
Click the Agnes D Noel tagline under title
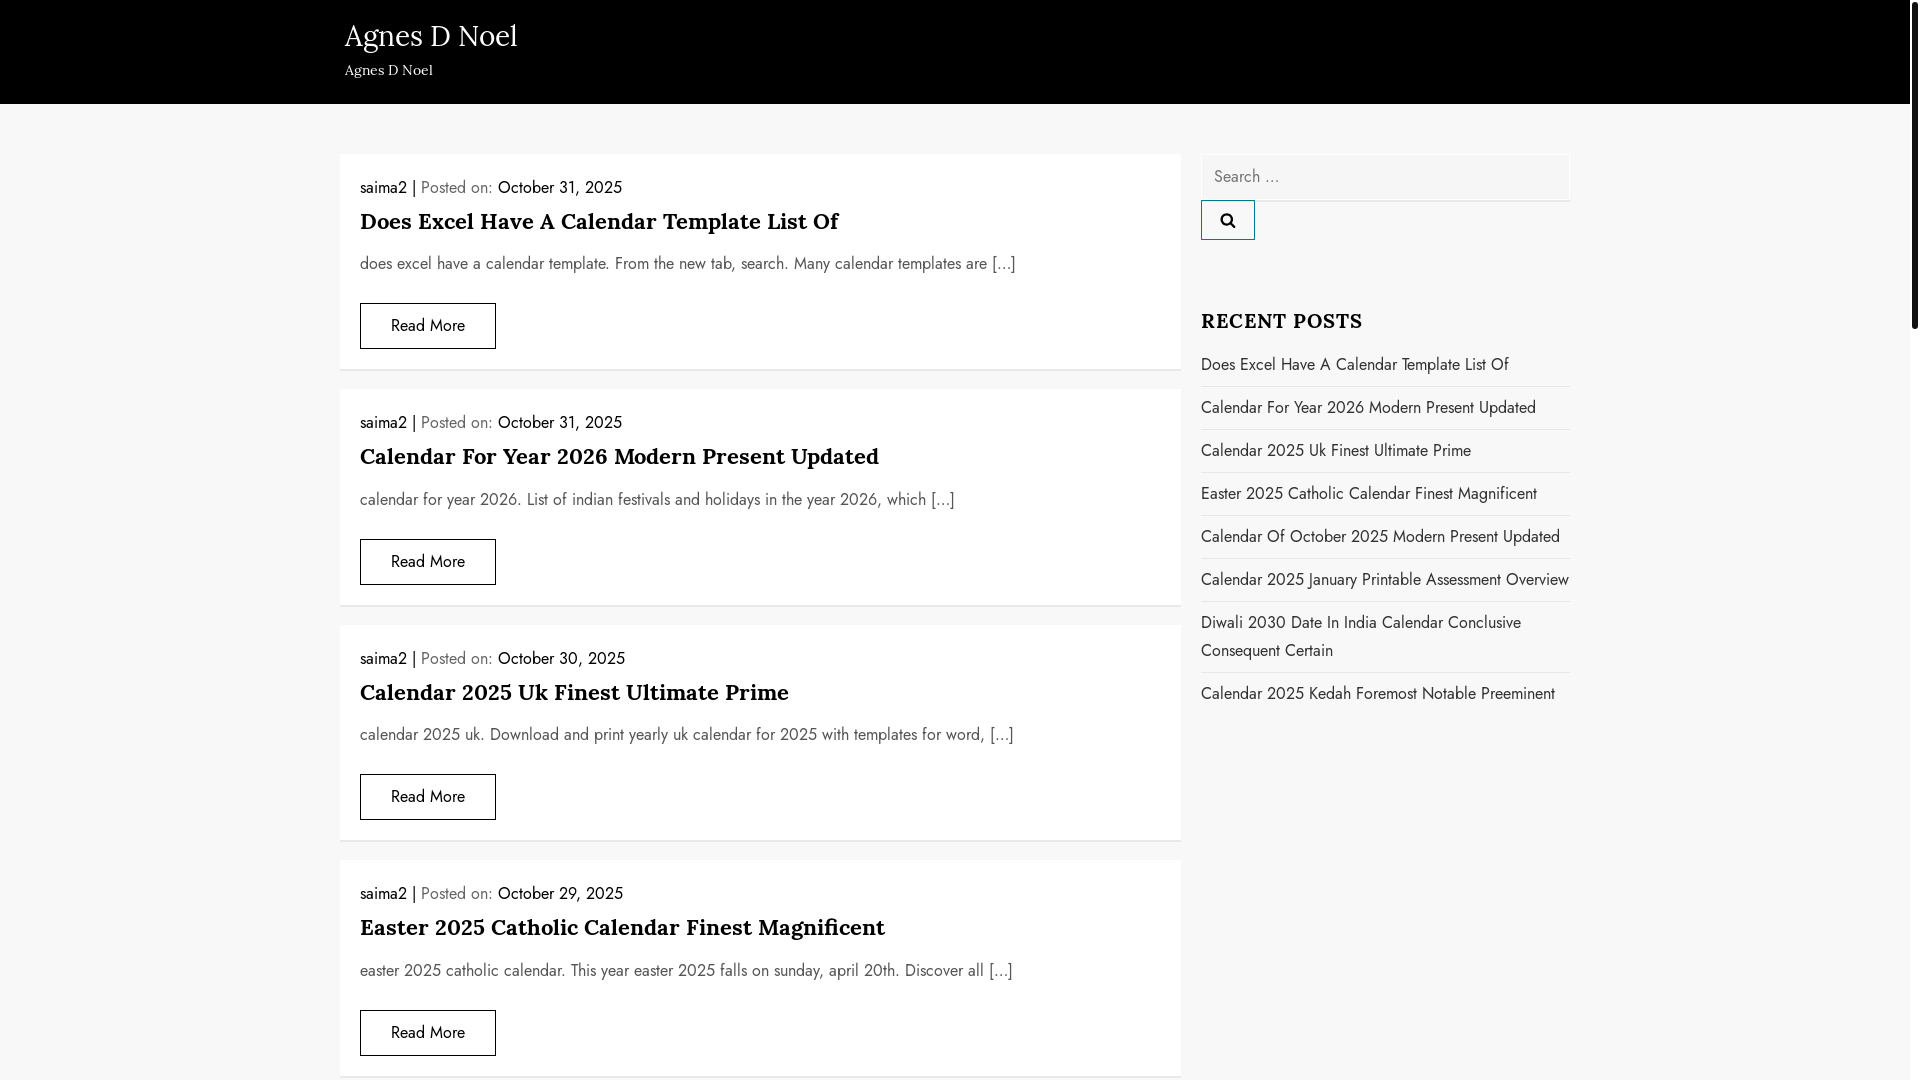coord(388,70)
